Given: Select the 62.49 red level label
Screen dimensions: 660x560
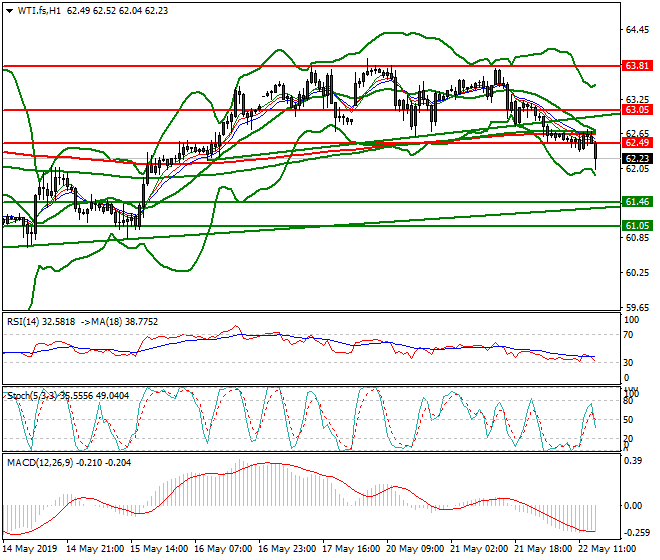Looking at the screenshot, I should [x=637, y=143].
